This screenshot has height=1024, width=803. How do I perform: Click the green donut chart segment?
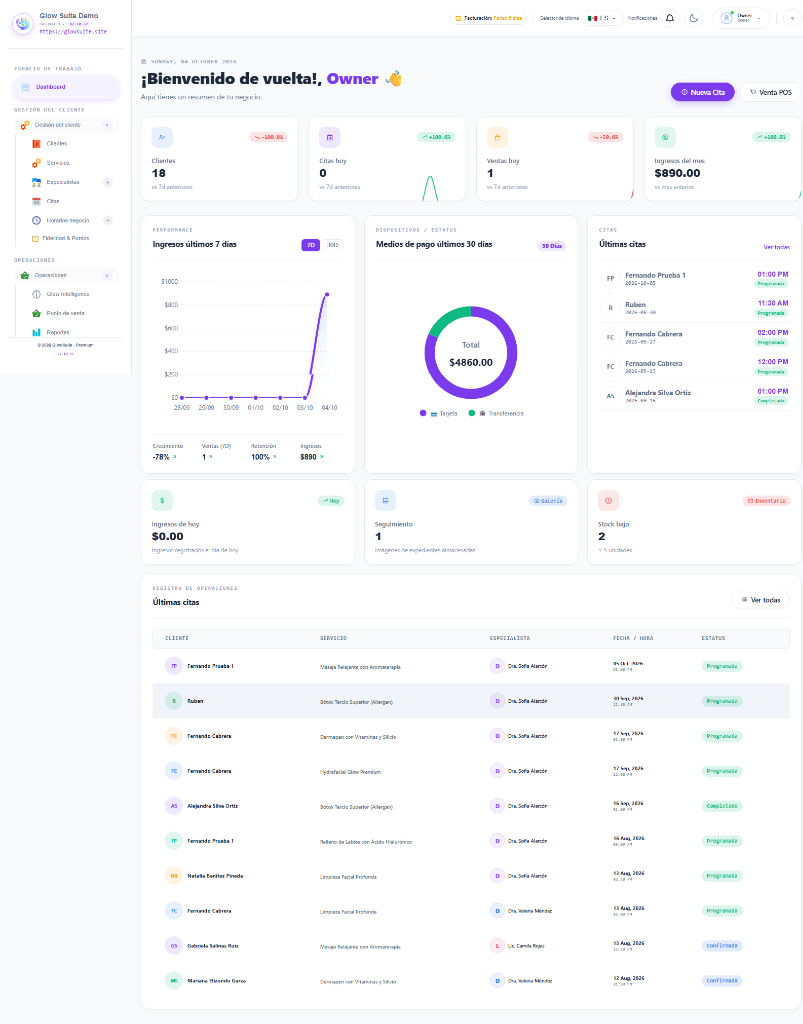(447, 318)
